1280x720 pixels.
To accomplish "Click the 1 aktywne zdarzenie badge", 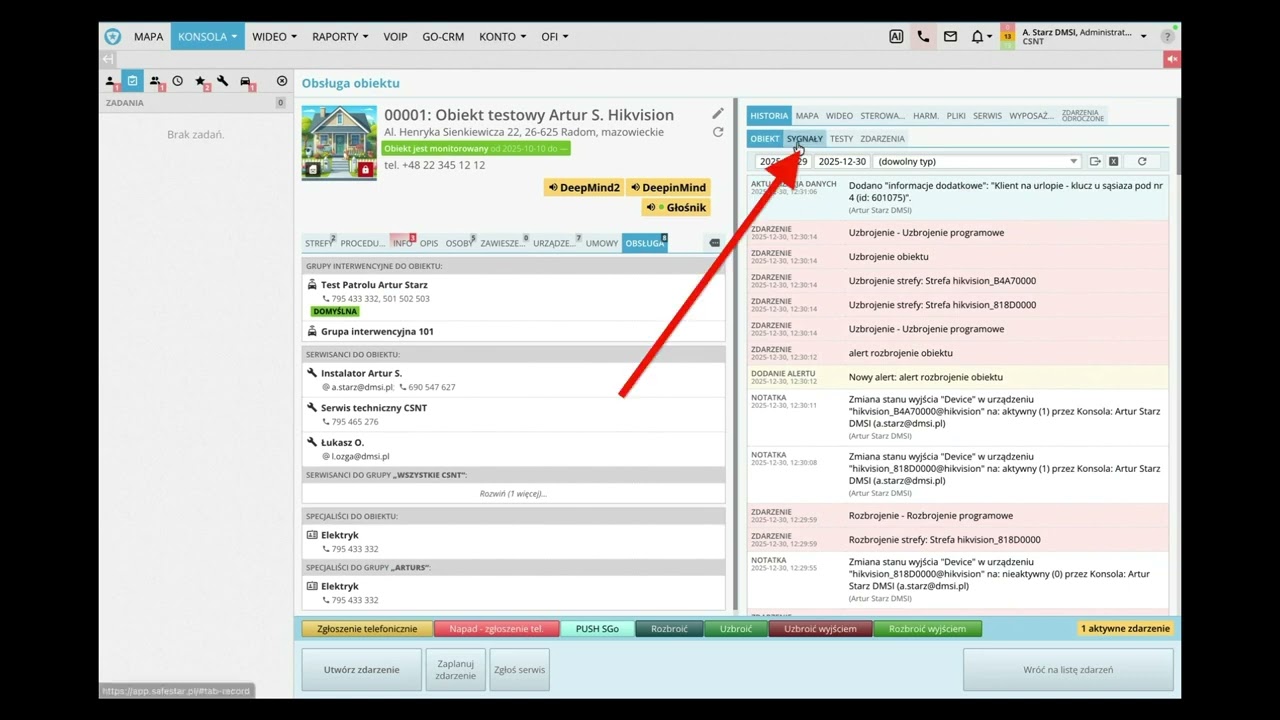I will pyautogui.click(x=1125, y=629).
